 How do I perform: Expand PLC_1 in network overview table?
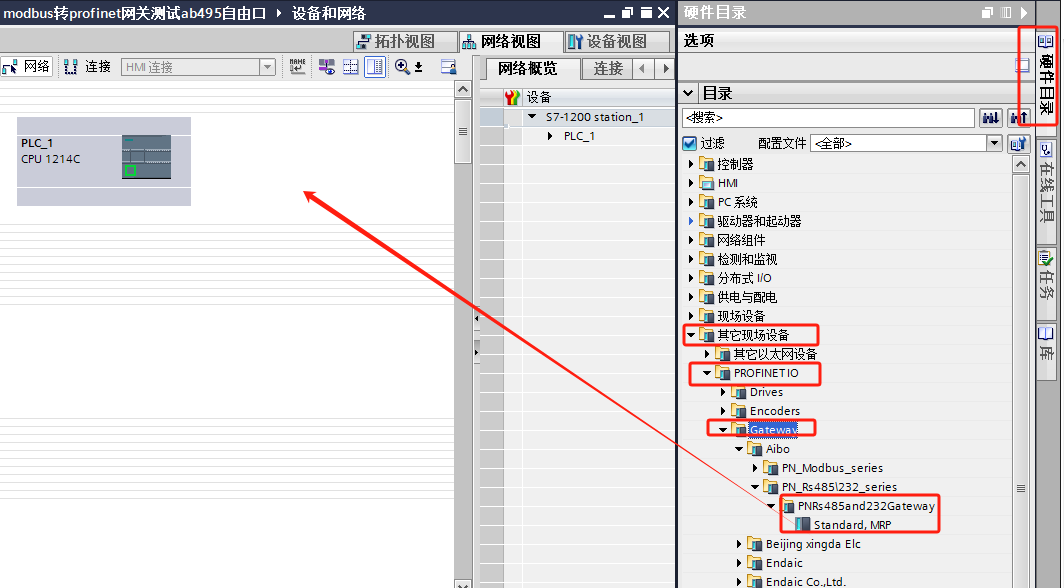click(550, 136)
